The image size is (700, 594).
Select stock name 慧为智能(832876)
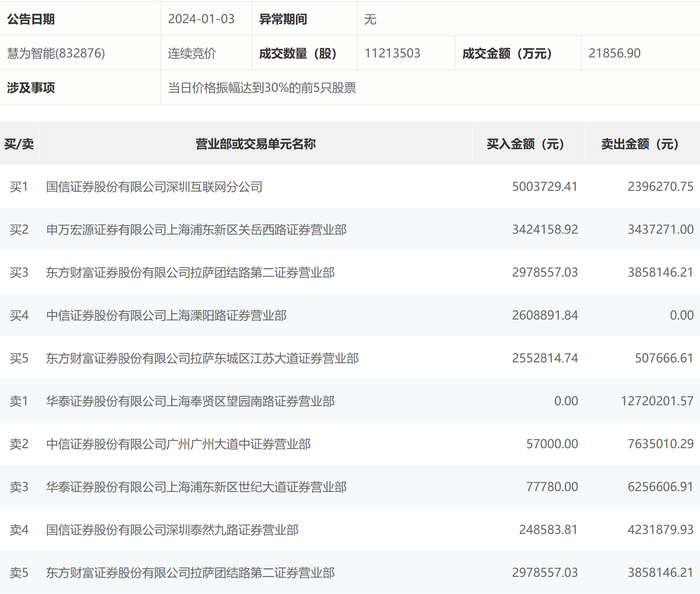click(56, 53)
